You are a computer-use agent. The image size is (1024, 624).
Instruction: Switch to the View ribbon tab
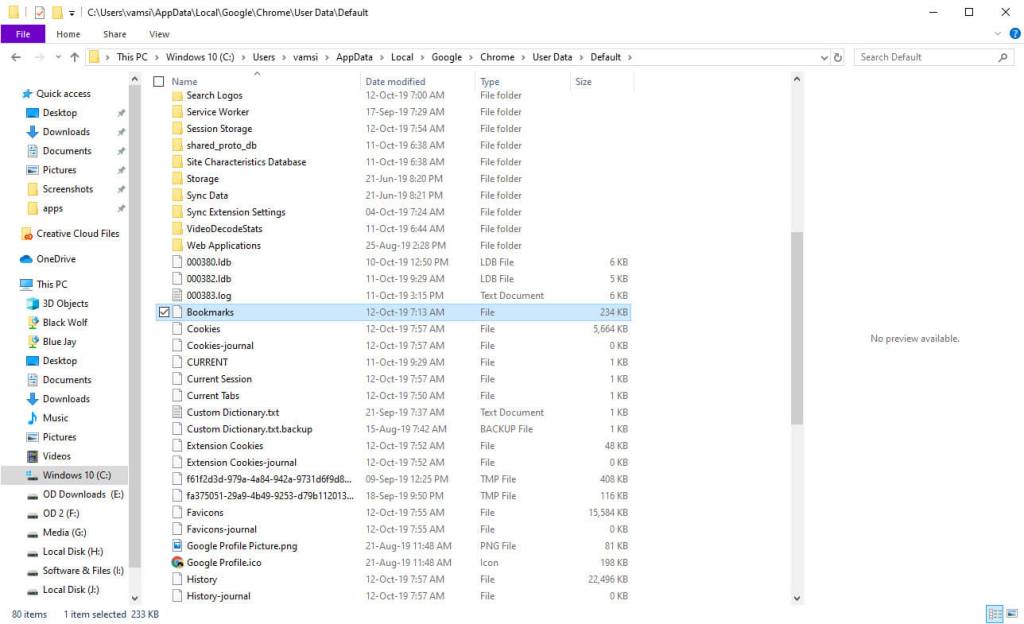pyautogui.click(x=159, y=33)
